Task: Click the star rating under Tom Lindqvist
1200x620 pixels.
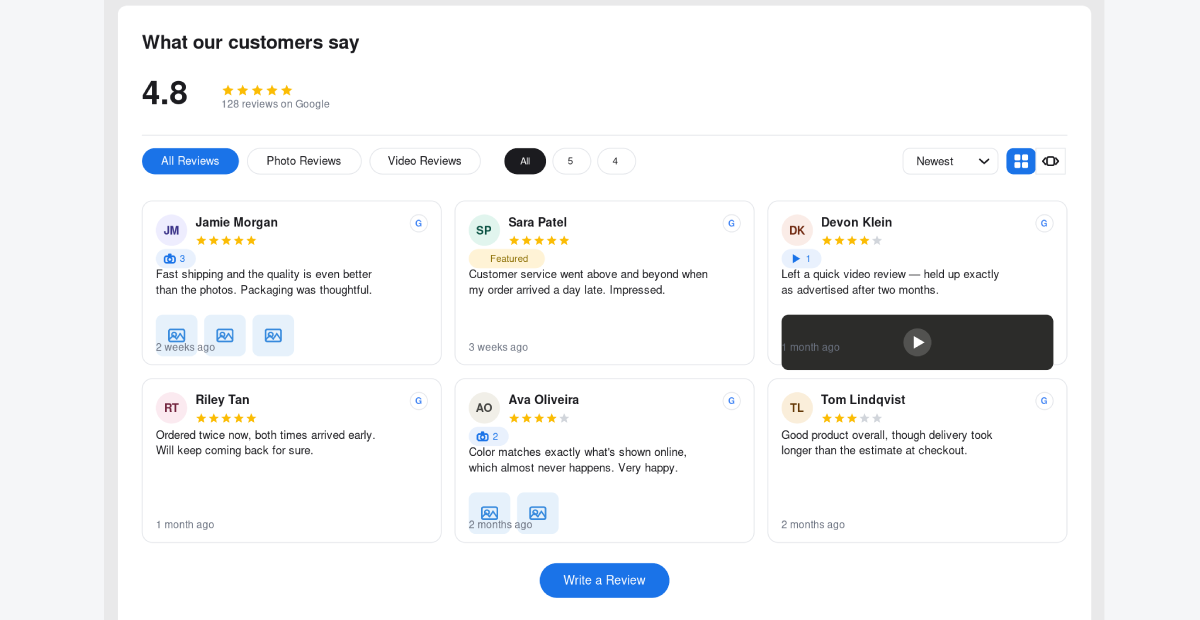Action: pos(852,418)
